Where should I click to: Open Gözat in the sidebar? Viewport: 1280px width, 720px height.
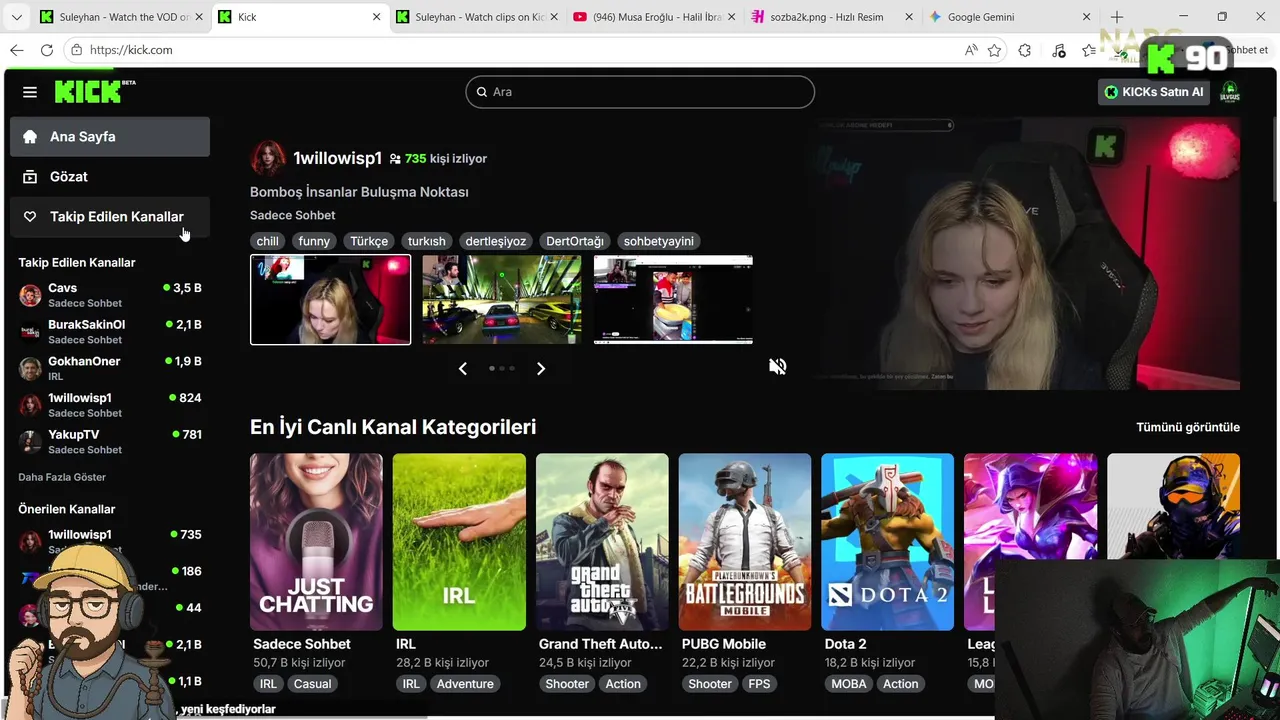(x=110, y=176)
